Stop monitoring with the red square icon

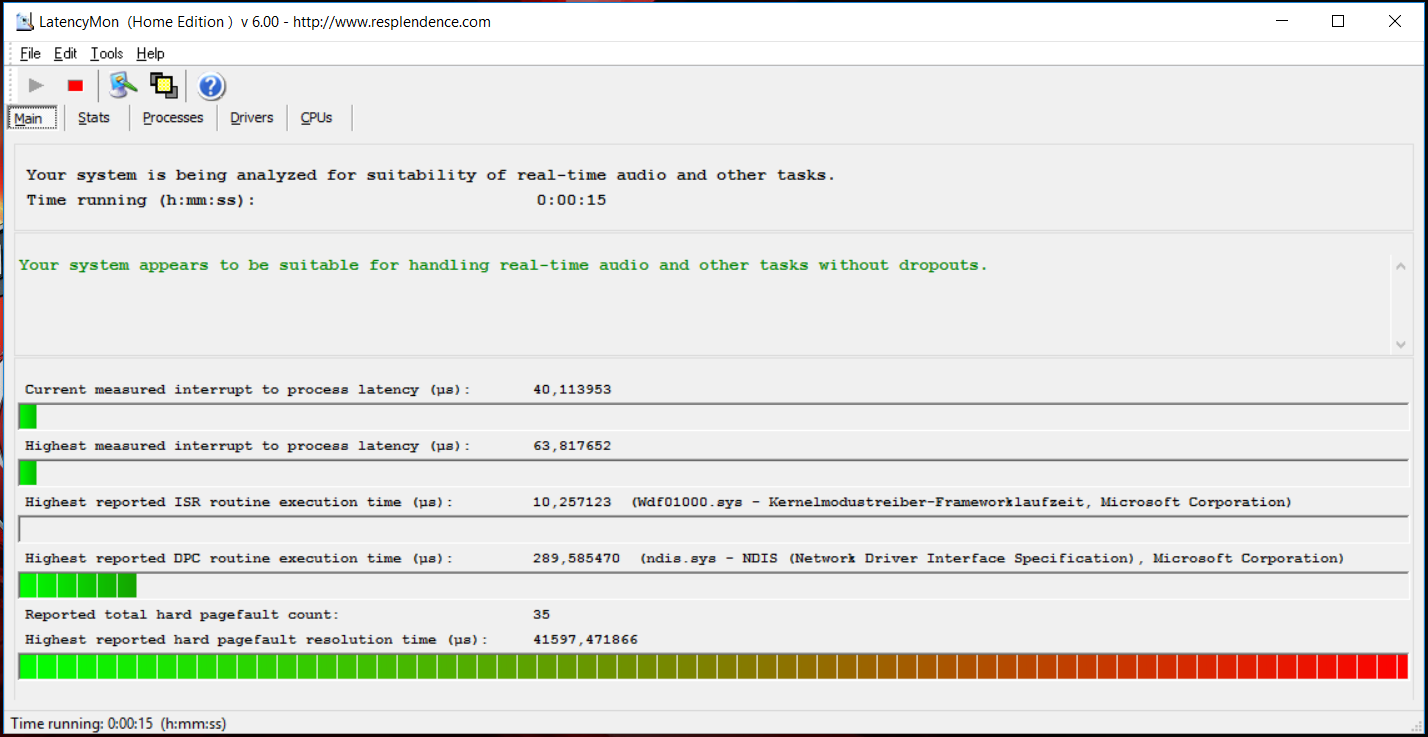point(75,86)
